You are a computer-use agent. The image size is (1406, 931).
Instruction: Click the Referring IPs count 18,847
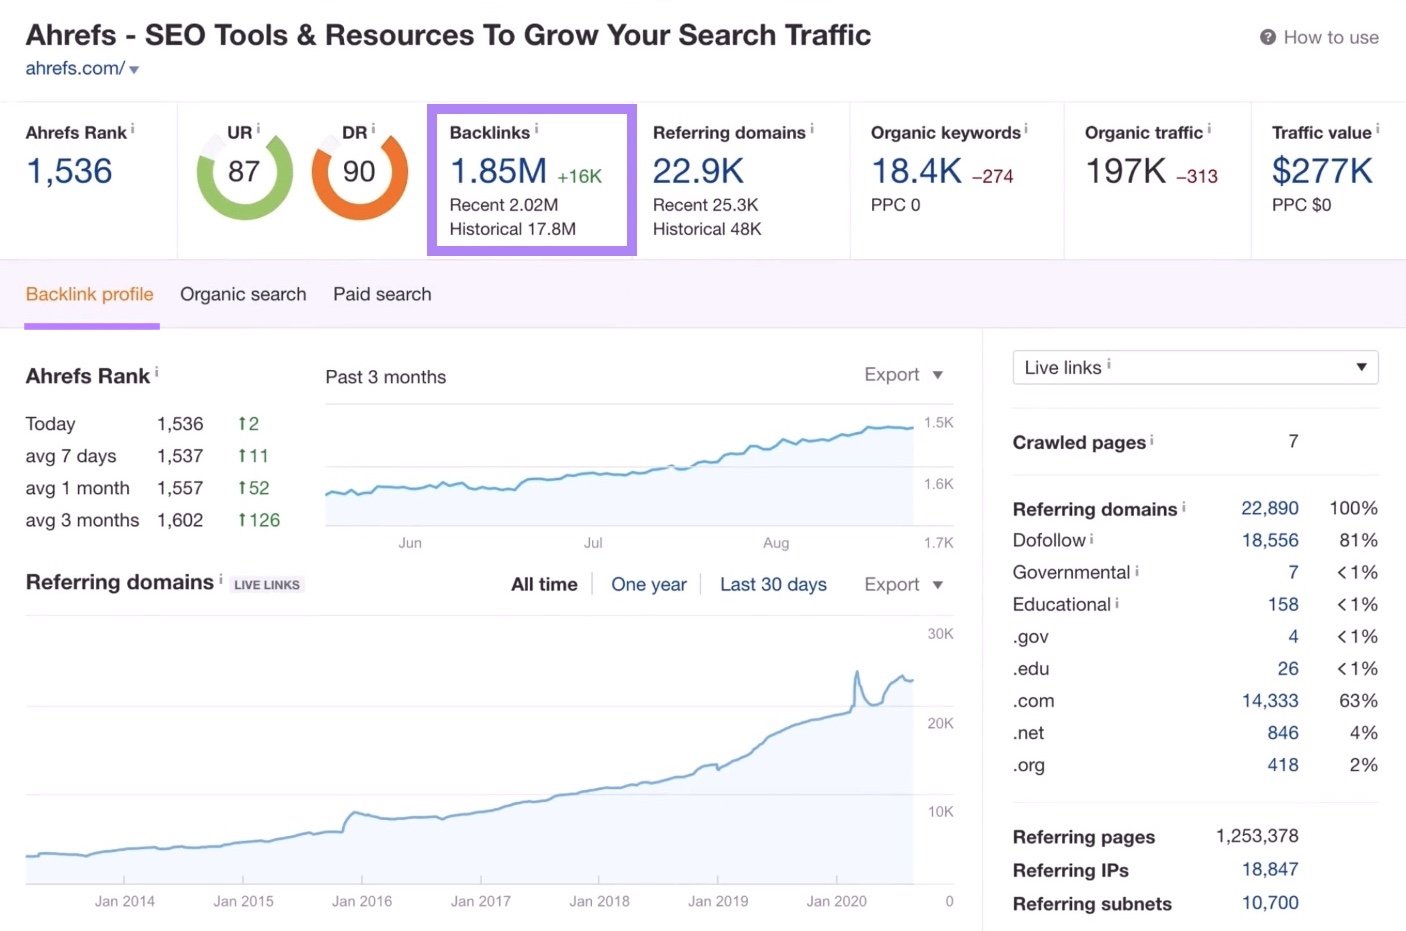[x=1270, y=869]
